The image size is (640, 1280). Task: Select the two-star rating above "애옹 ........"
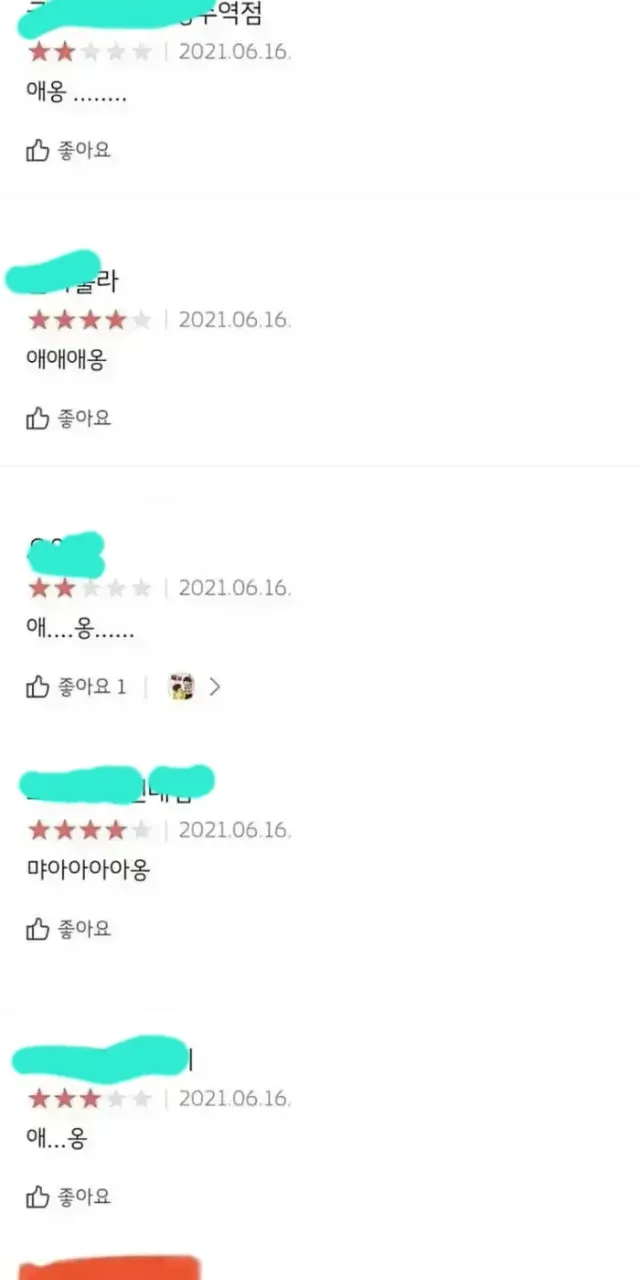tap(90, 52)
